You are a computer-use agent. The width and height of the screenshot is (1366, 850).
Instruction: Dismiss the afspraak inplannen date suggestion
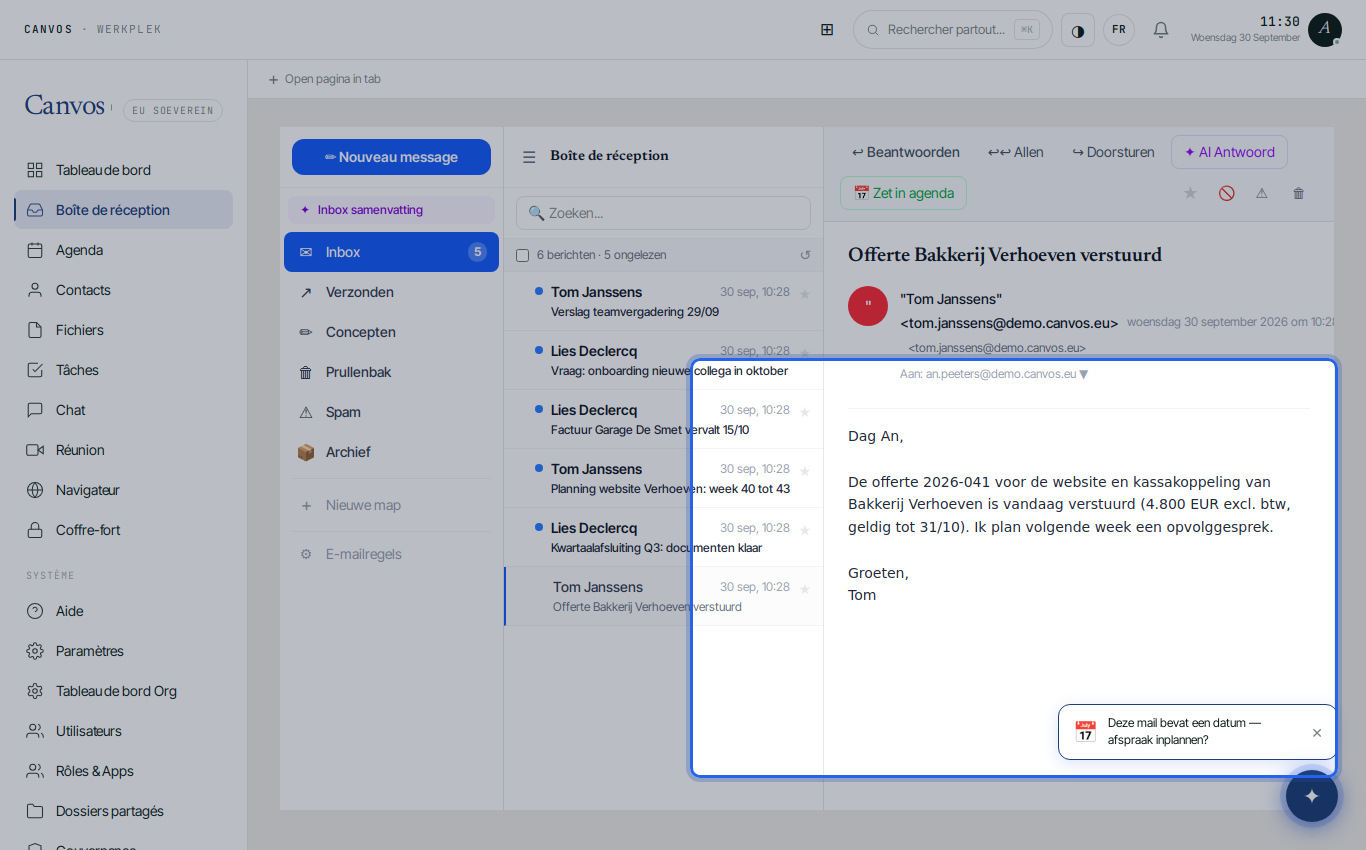[1317, 733]
